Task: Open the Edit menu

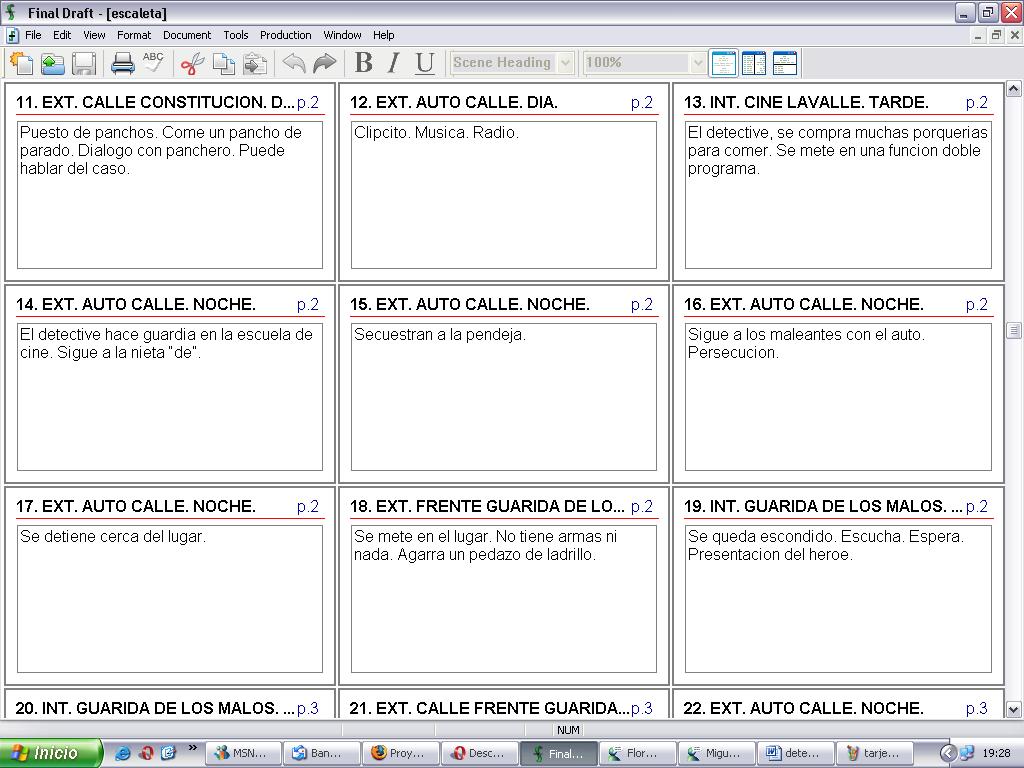Action: coord(62,35)
